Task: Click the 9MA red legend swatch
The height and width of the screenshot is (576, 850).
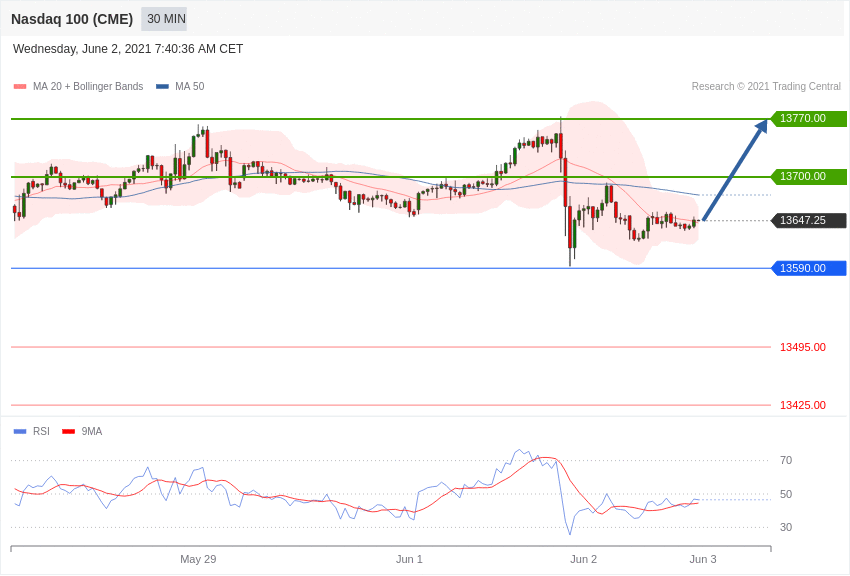Action: [69, 432]
